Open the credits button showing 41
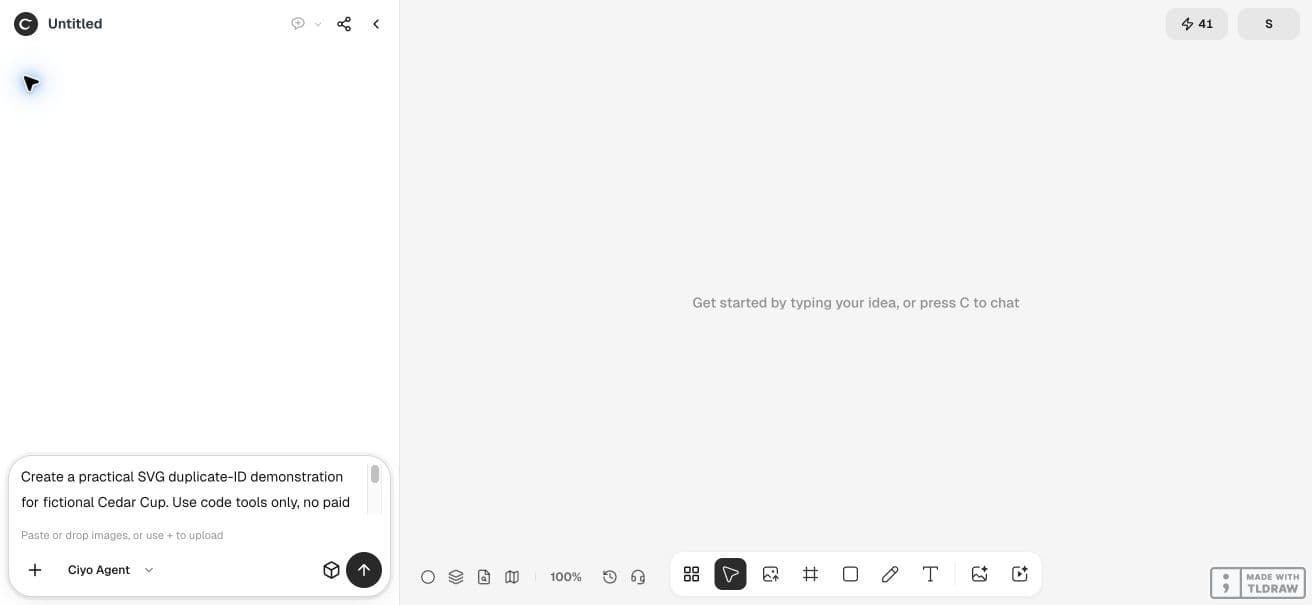Screen dimensions: 1312x605 tap(1197, 24)
